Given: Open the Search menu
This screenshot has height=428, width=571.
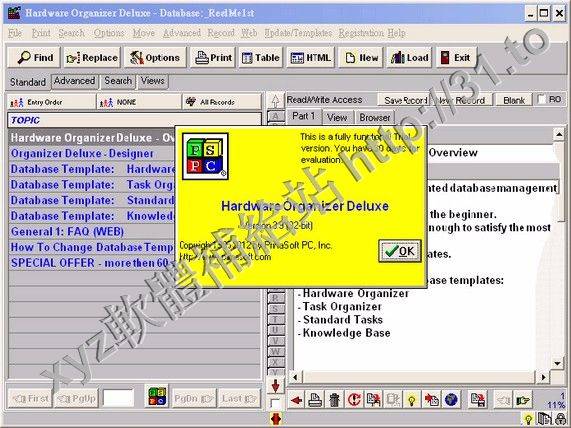Looking at the screenshot, I should 71,33.
